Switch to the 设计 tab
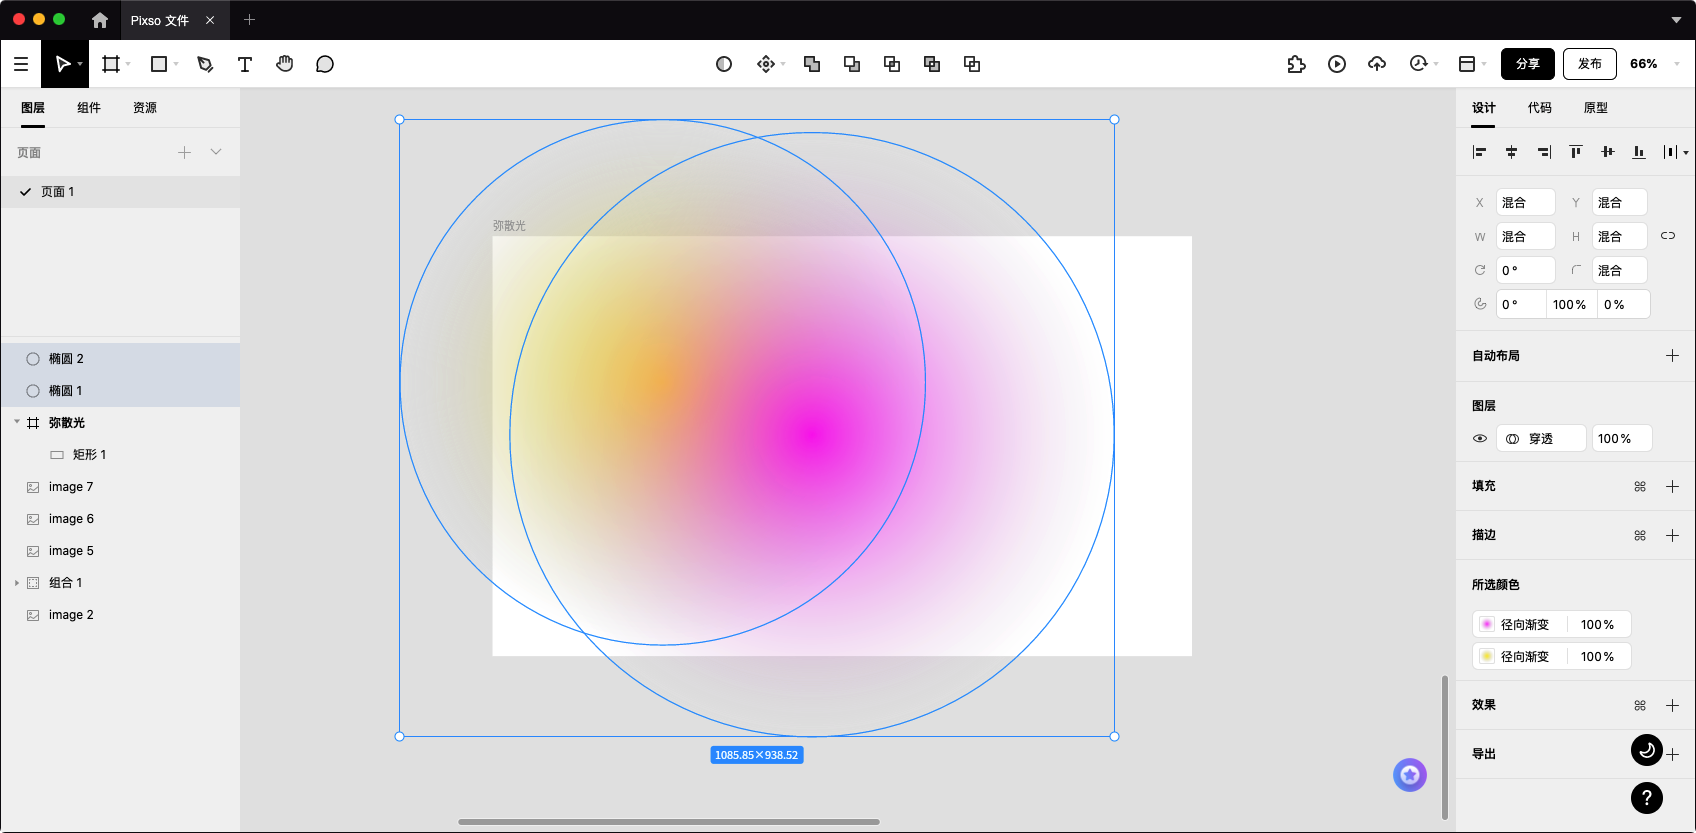This screenshot has width=1696, height=833. tap(1484, 108)
